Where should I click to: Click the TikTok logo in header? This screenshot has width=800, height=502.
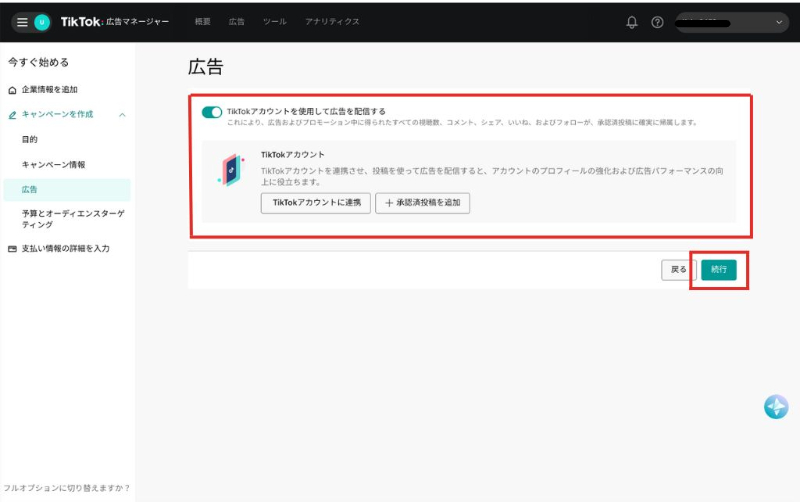(81, 22)
